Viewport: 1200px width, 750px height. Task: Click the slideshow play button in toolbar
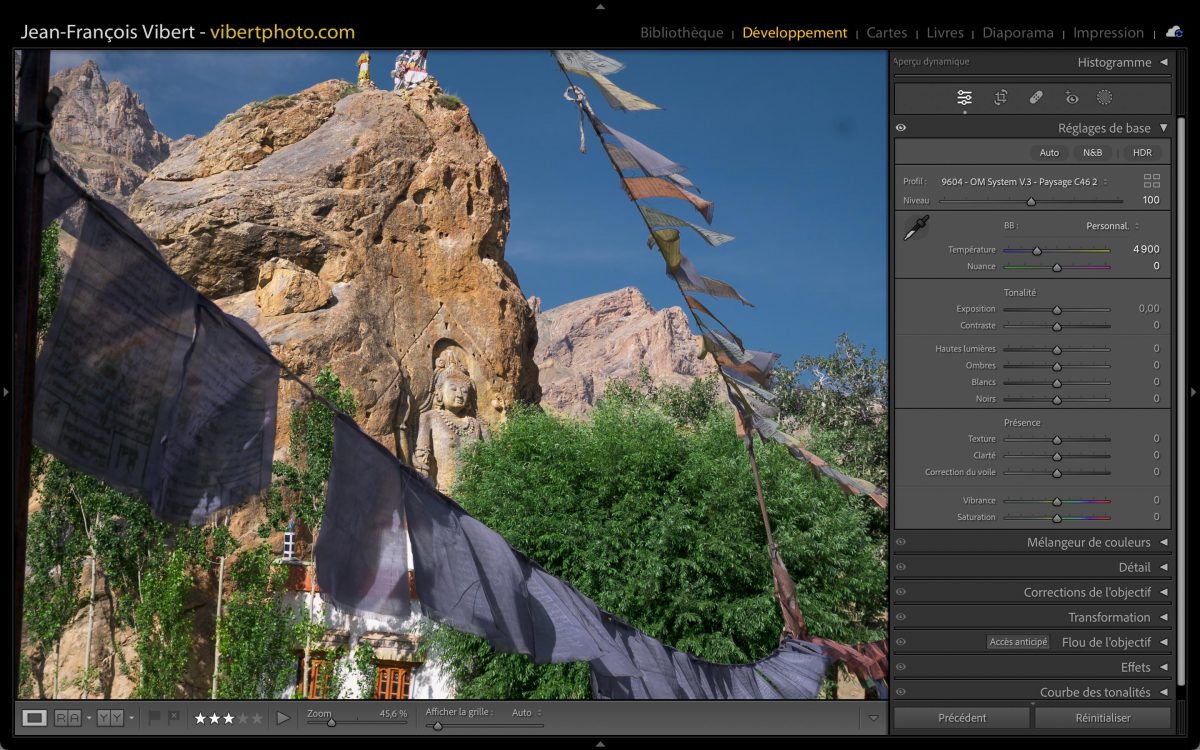pyautogui.click(x=283, y=718)
